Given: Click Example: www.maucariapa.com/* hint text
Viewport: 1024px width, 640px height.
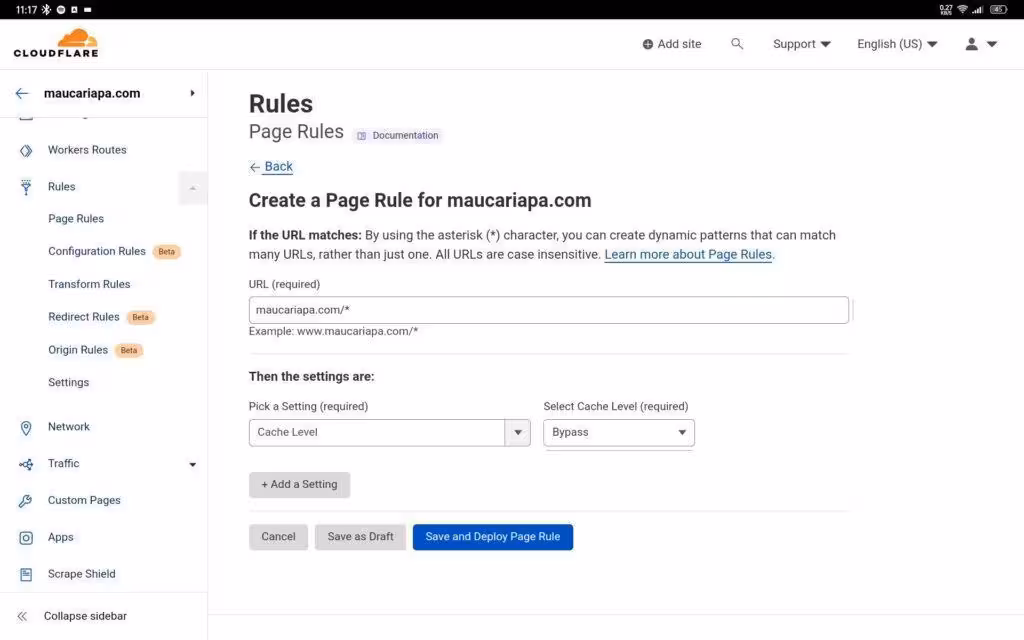Looking at the screenshot, I should tap(333, 331).
